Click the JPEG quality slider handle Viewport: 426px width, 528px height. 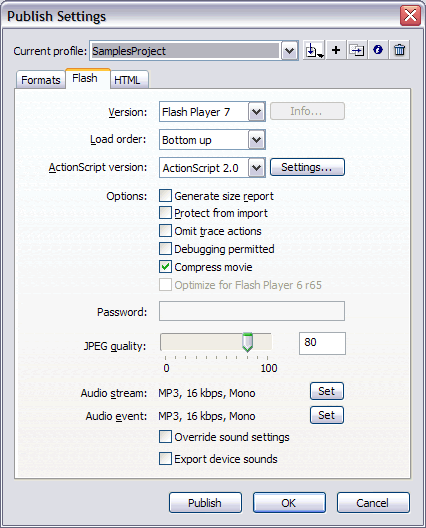click(x=248, y=342)
